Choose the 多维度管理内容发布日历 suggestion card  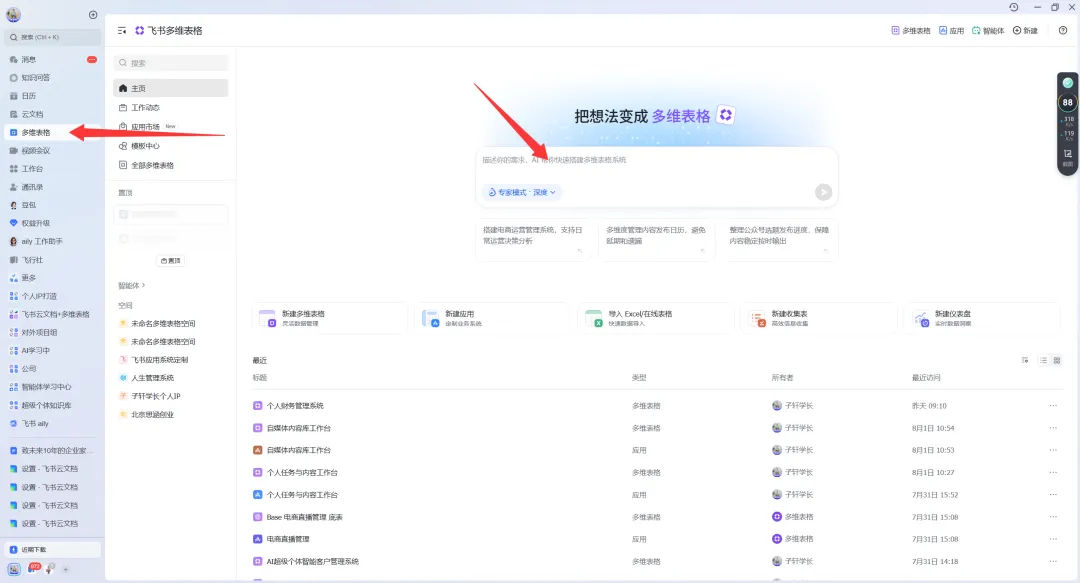657,239
